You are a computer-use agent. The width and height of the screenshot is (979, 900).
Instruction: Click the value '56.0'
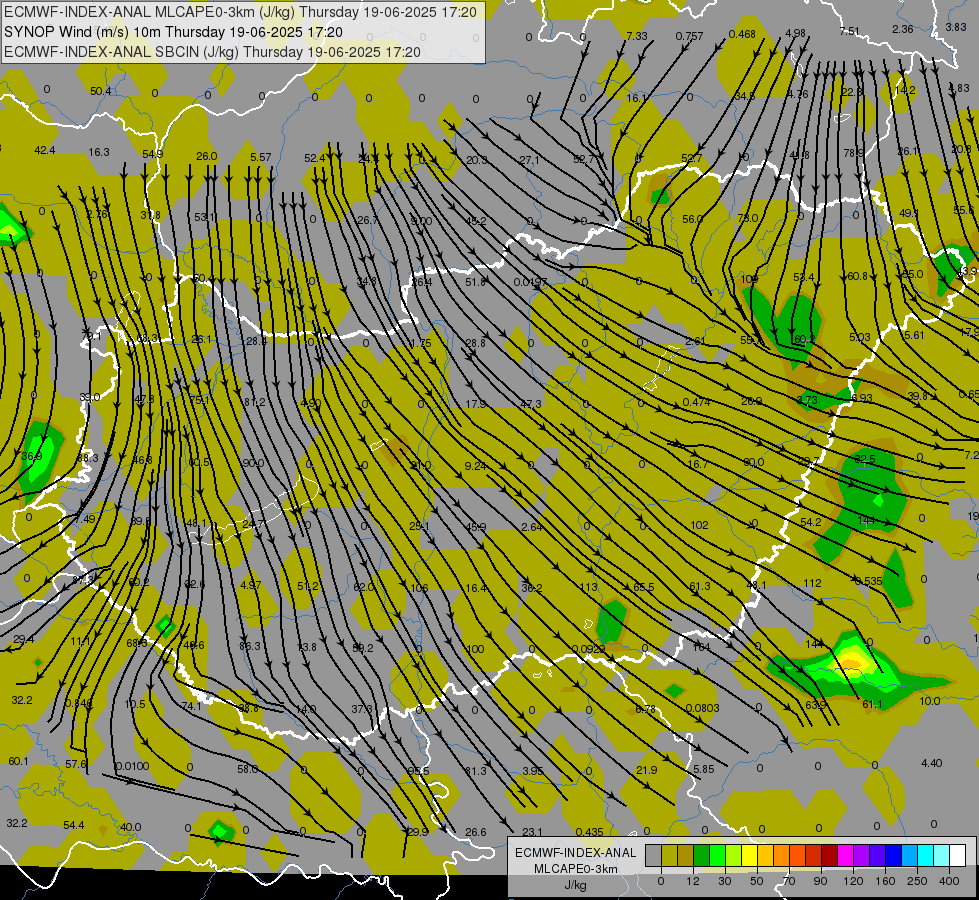point(692,219)
